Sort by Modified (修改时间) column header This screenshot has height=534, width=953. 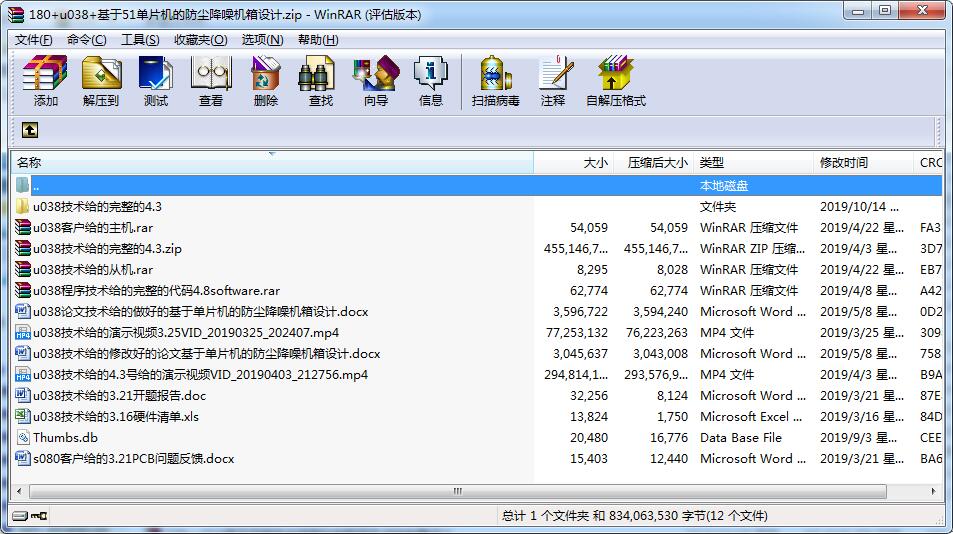pyautogui.click(x=863, y=163)
